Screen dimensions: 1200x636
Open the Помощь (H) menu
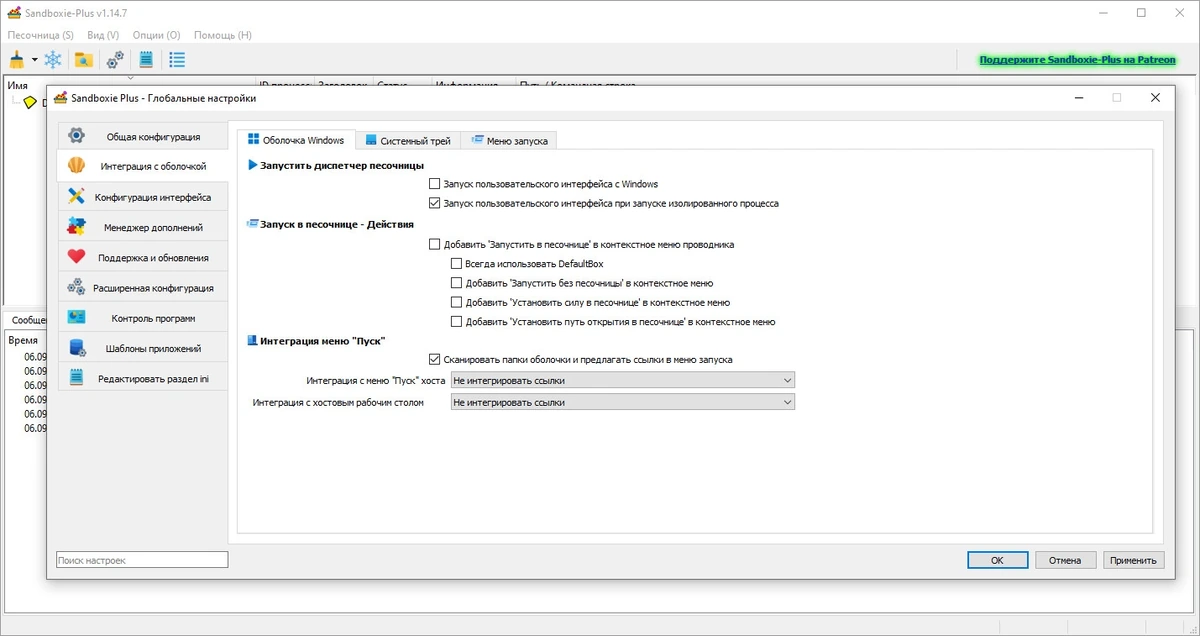222,35
